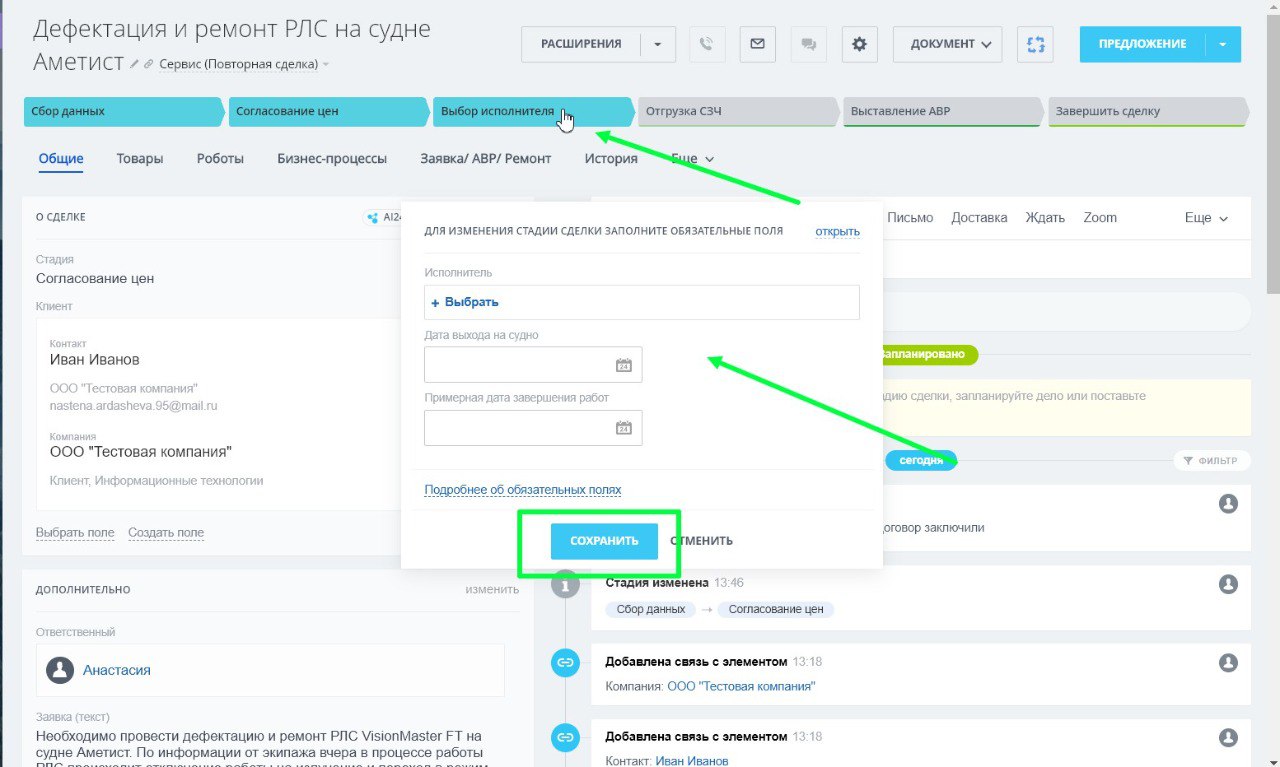
Task: Click the phone call icon in the header
Action: [707, 44]
